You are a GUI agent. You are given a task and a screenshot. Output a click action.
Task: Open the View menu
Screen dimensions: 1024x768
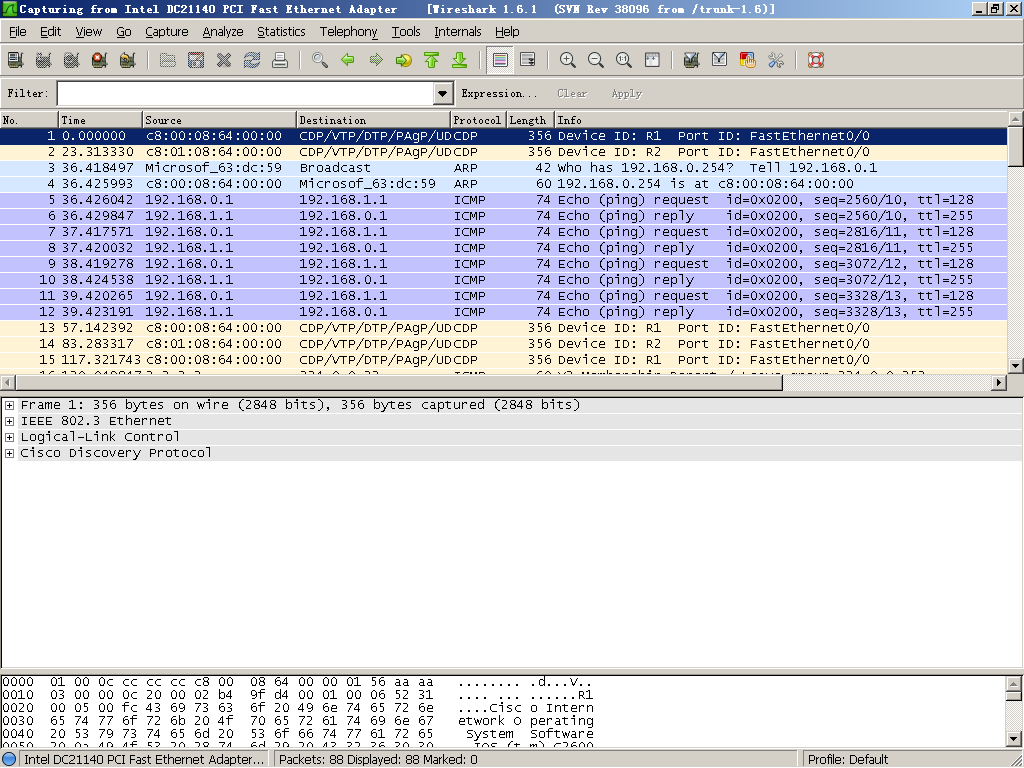89,31
